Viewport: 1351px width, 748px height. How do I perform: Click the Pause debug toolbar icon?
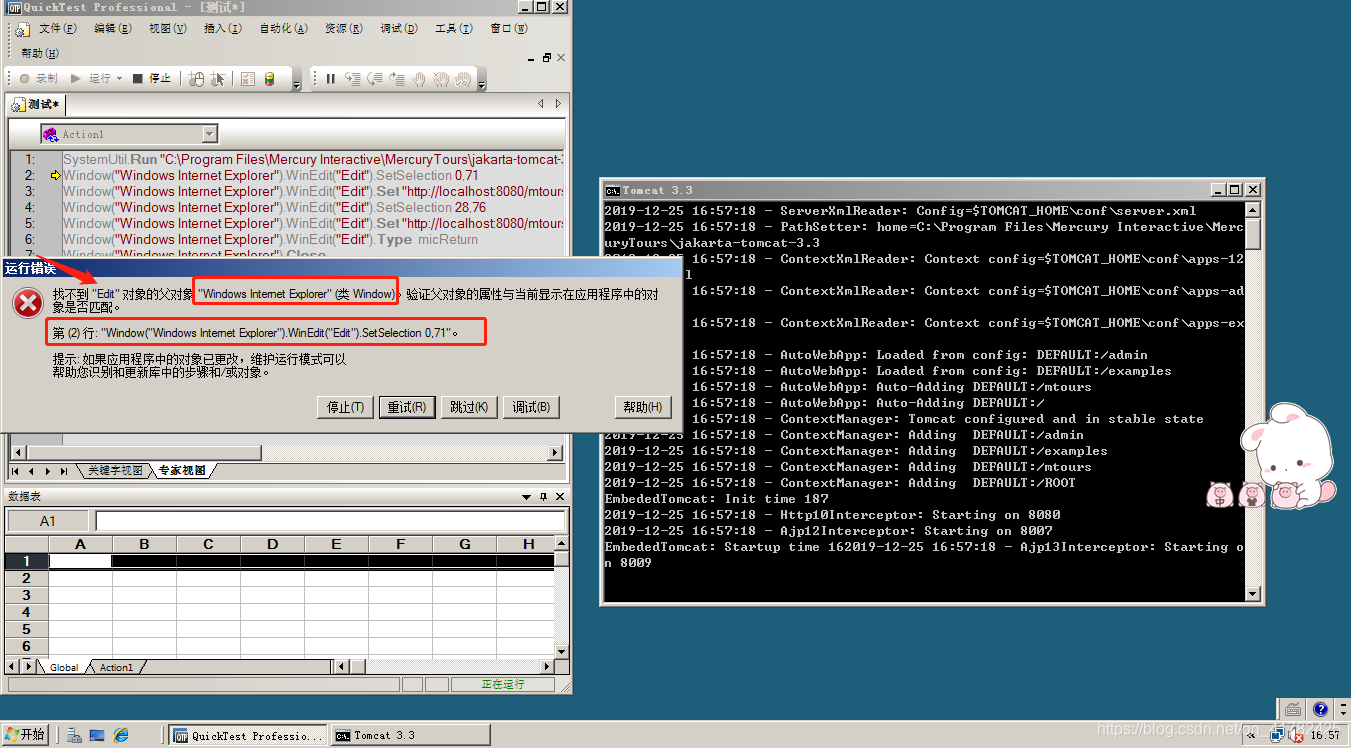[330, 79]
